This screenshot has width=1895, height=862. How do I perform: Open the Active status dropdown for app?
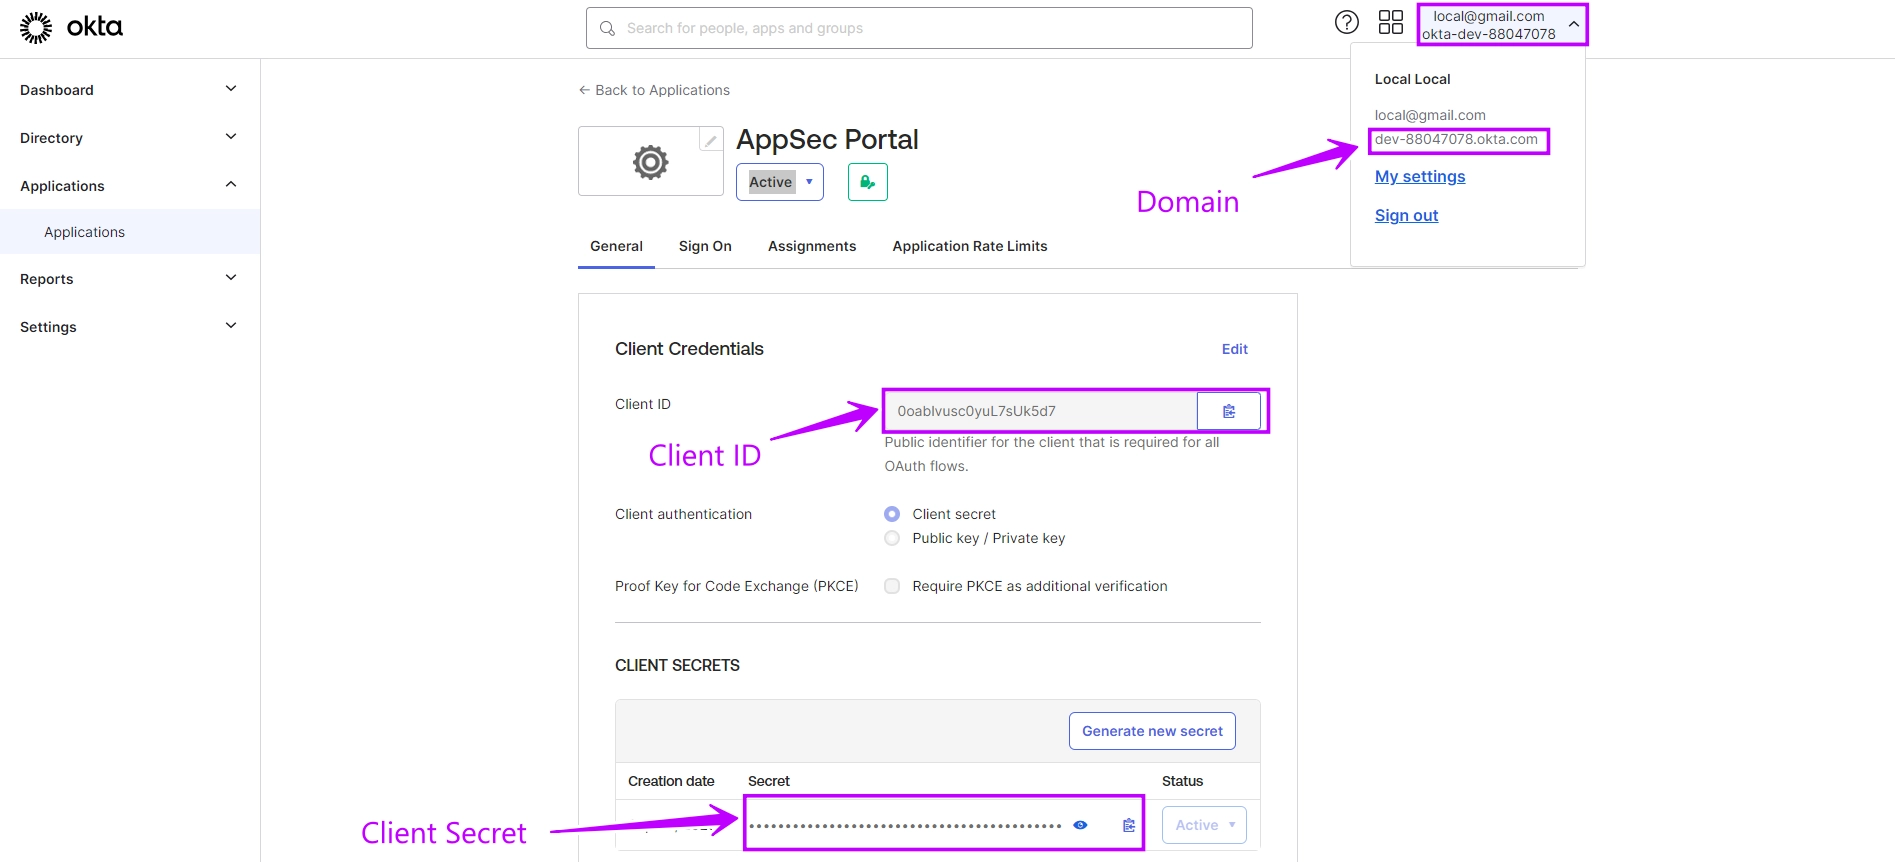[x=779, y=182]
